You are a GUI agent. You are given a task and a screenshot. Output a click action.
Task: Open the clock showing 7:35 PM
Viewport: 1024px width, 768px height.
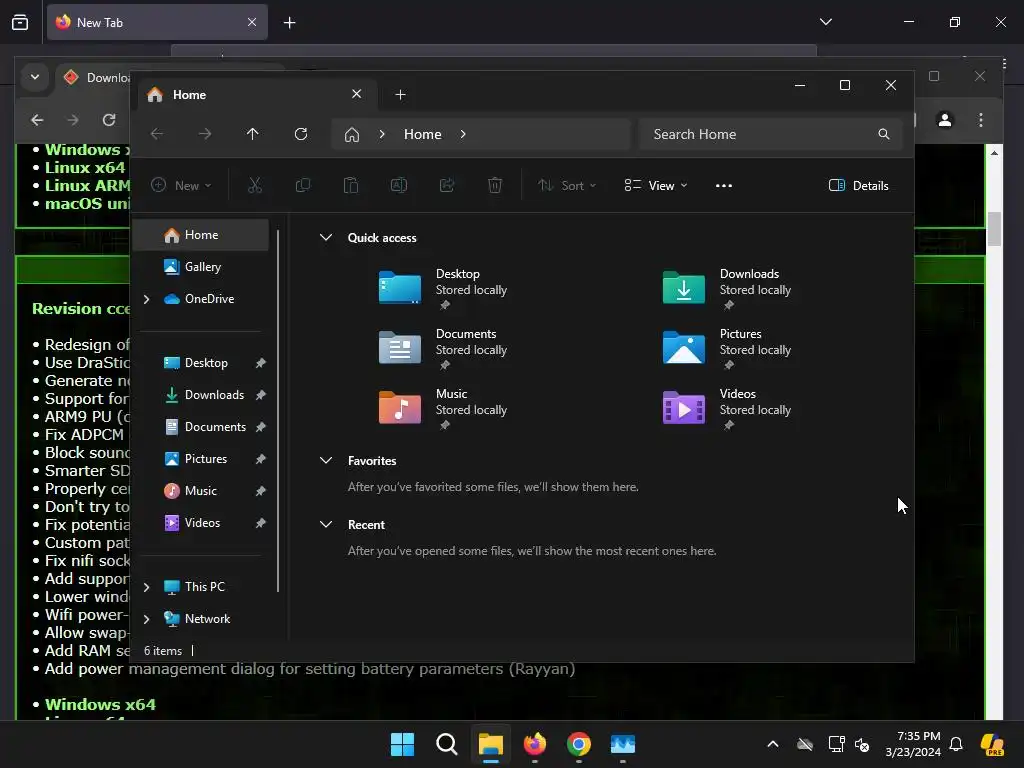click(913, 744)
